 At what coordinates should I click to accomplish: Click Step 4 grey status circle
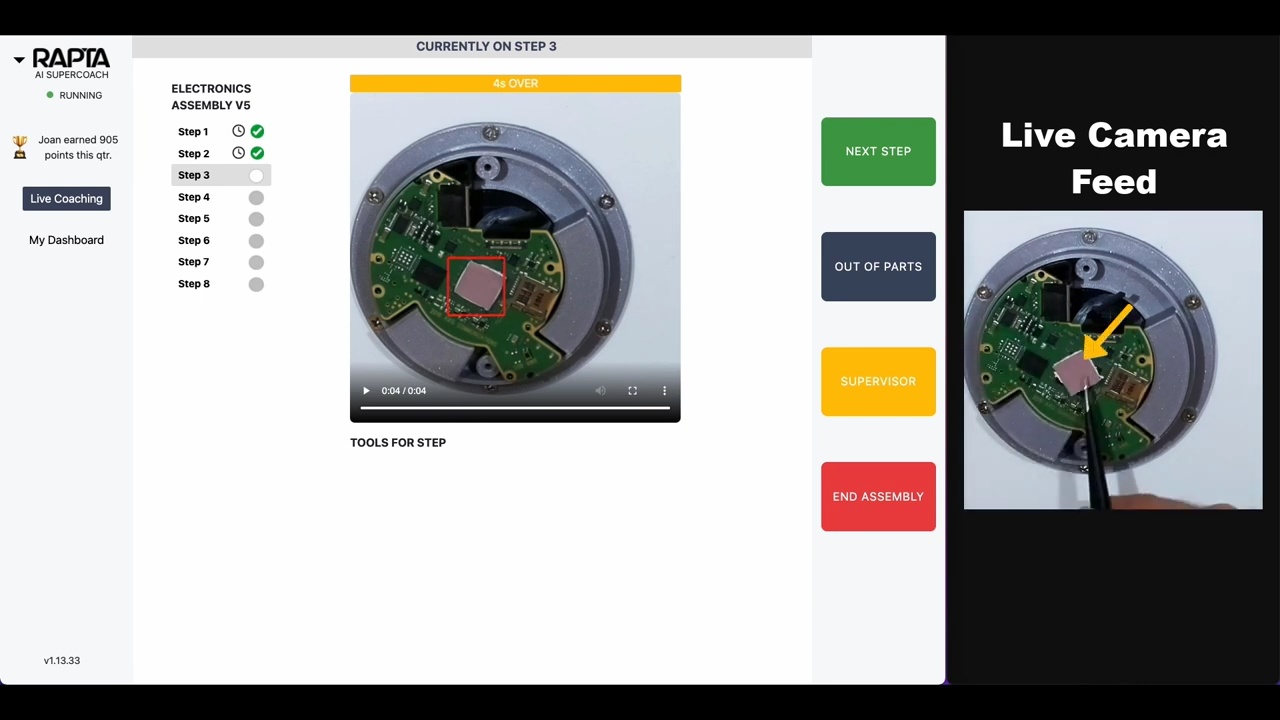[256, 197]
